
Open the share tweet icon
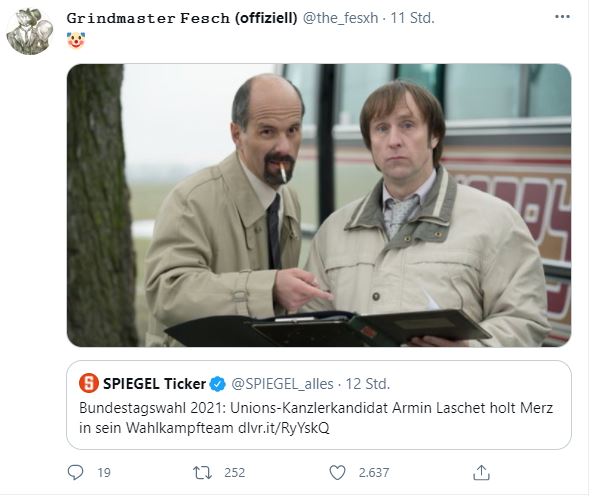(x=482, y=471)
